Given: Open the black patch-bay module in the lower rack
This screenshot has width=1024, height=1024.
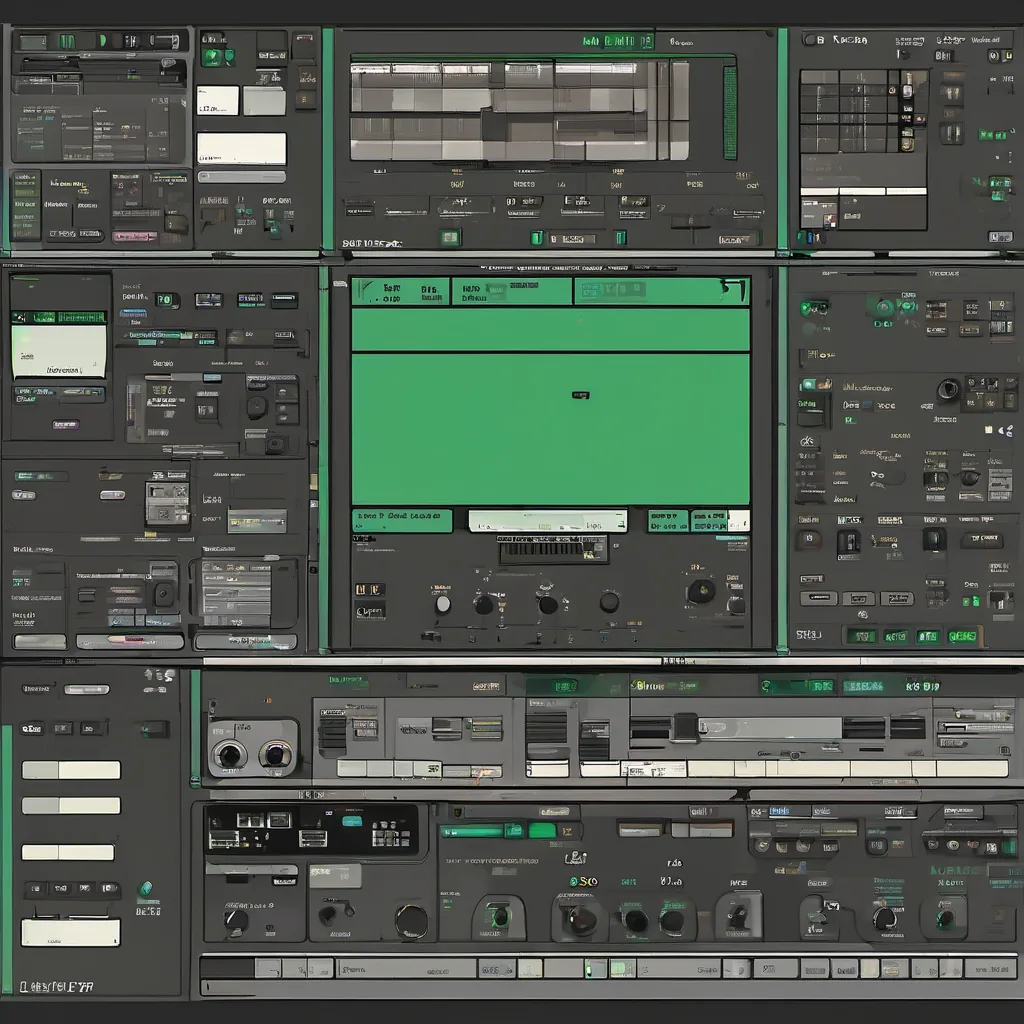Looking at the screenshot, I should point(312,828).
